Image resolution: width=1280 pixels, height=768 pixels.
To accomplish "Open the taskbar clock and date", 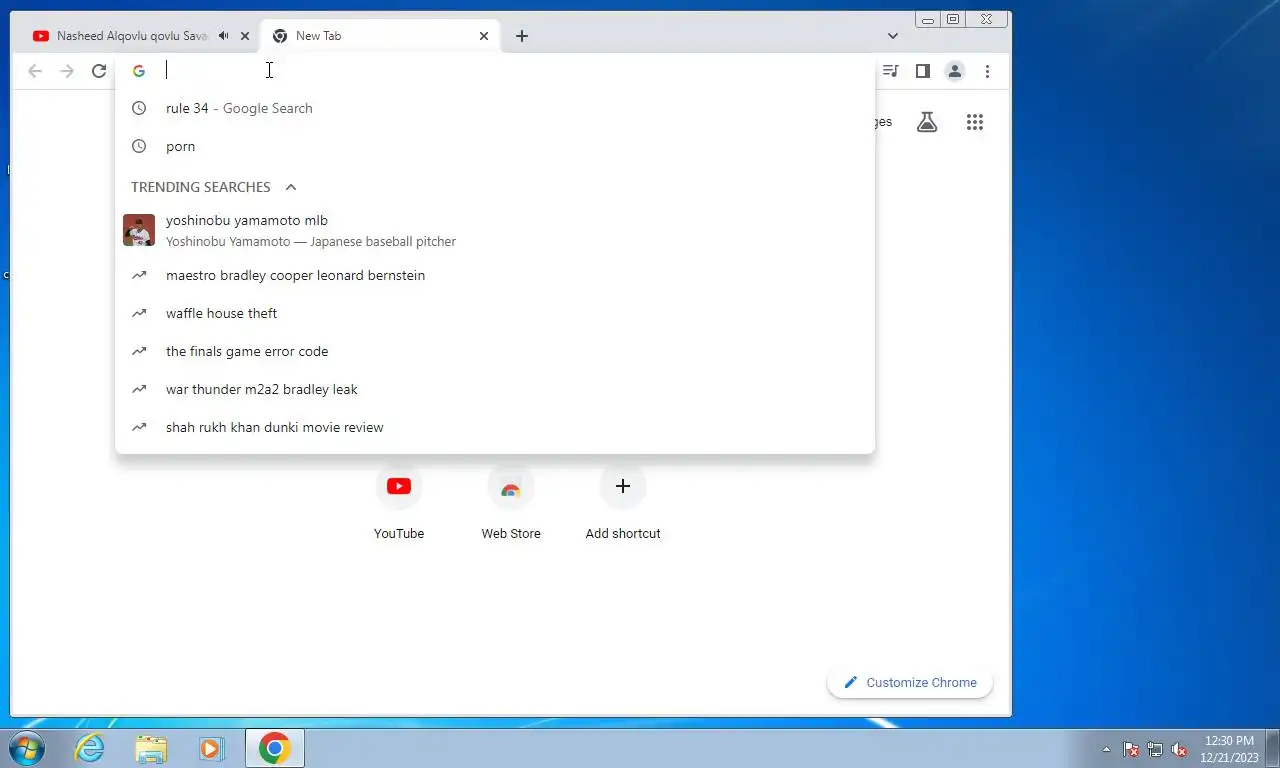I will (x=1228, y=749).
